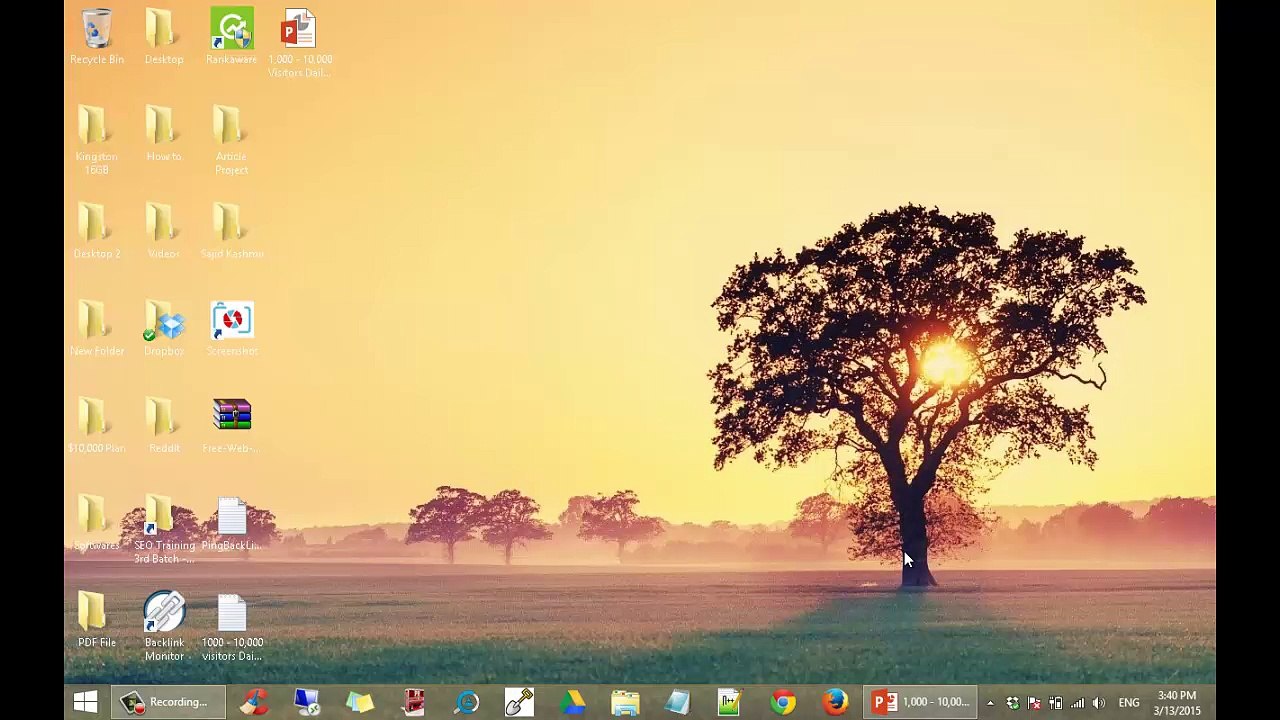Open the Windows Start button

(85, 702)
